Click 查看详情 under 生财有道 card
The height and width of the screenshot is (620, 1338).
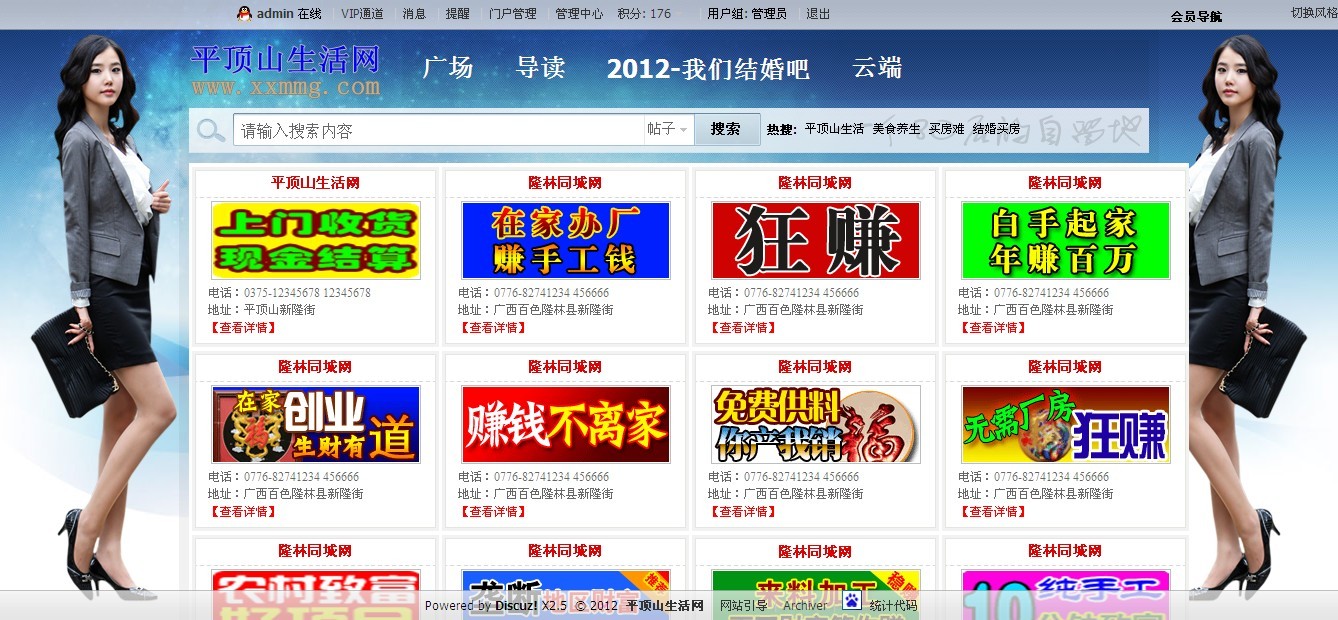[242, 512]
